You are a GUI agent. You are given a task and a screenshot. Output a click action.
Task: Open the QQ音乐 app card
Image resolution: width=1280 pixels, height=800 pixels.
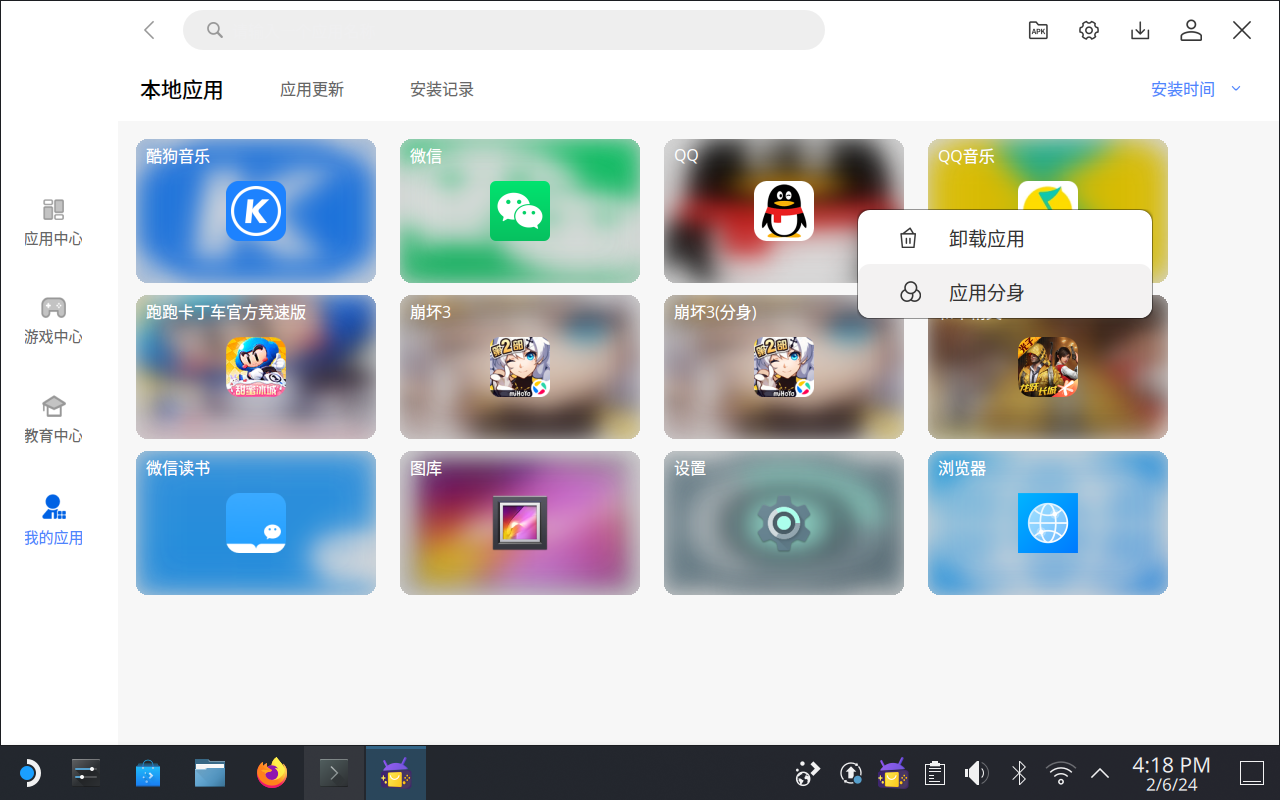pos(1048,175)
